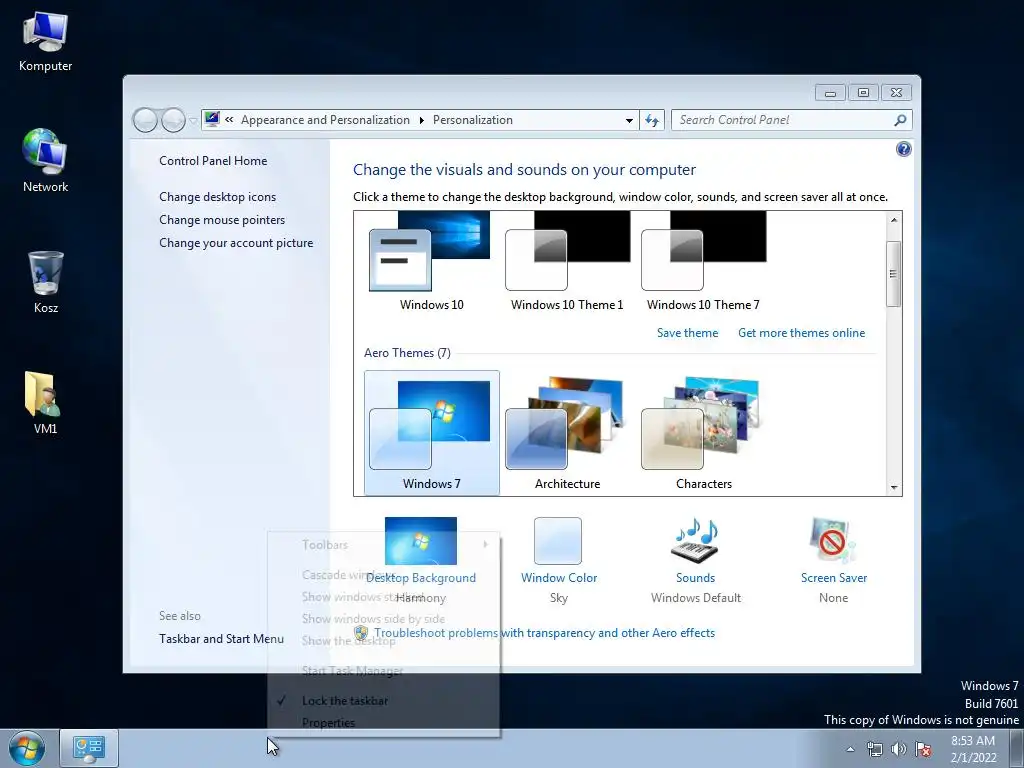Select the Windows 10 Theme 1
The width and height of the screenshot is (1024, 768).
pos(567,263)
